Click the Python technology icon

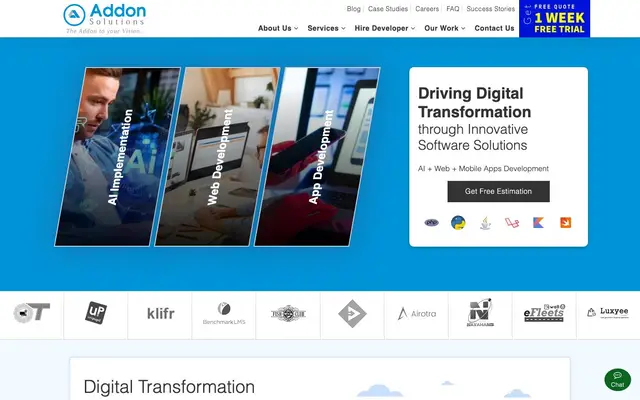[458, 222]
